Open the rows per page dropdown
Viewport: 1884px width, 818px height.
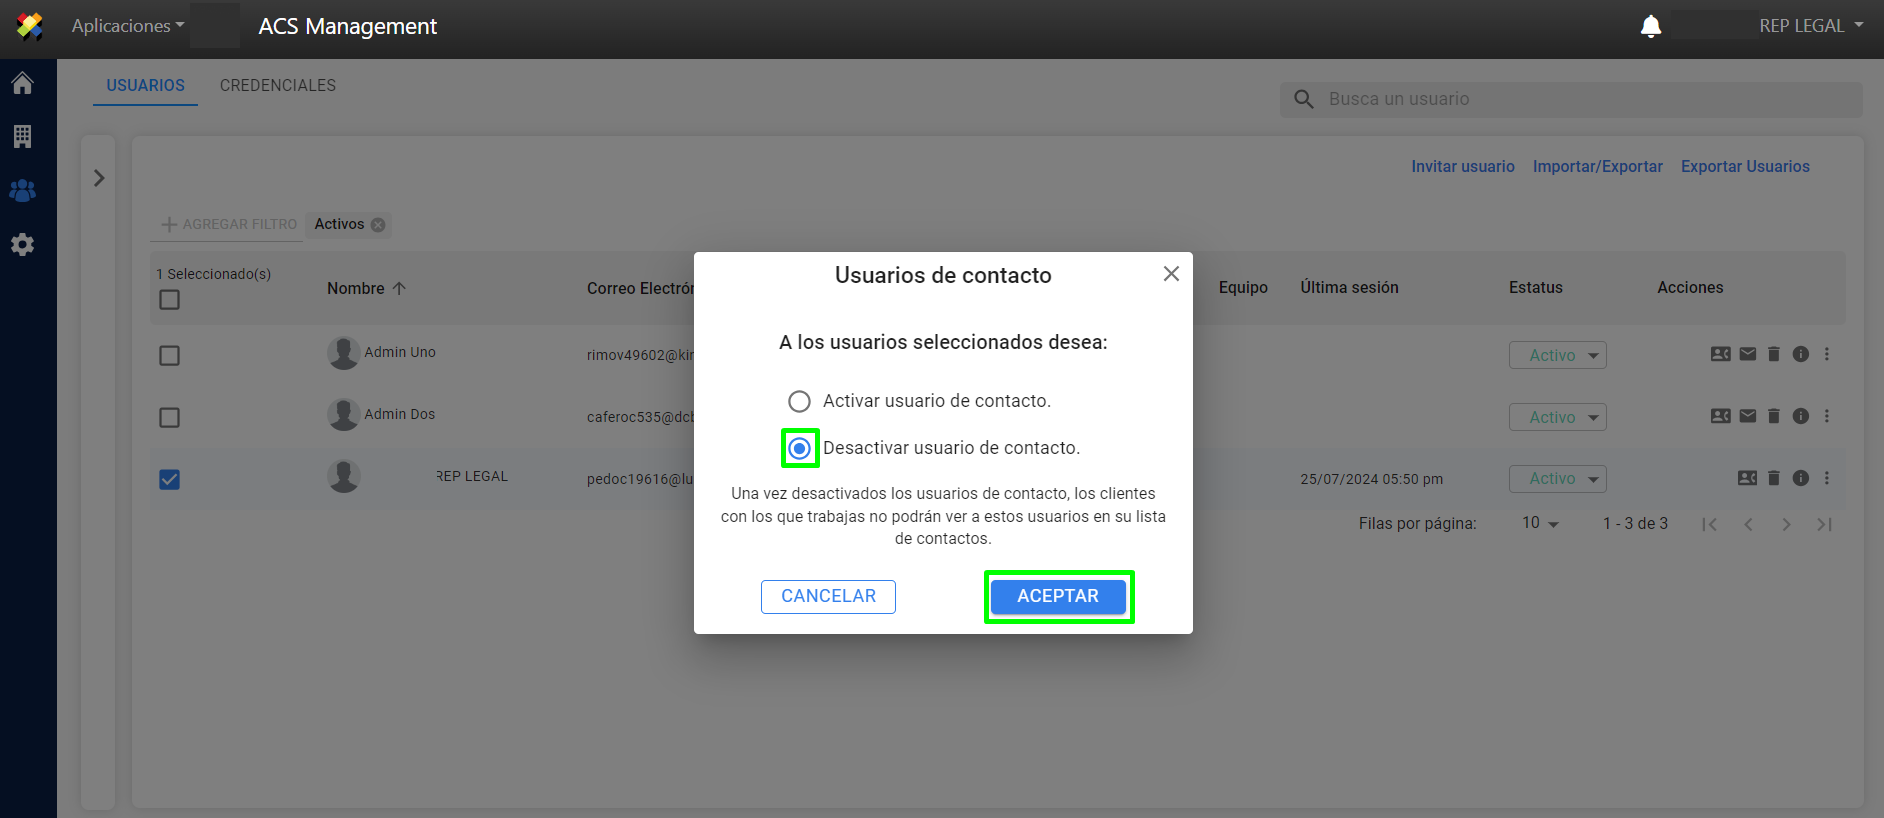pos(1540,524)
